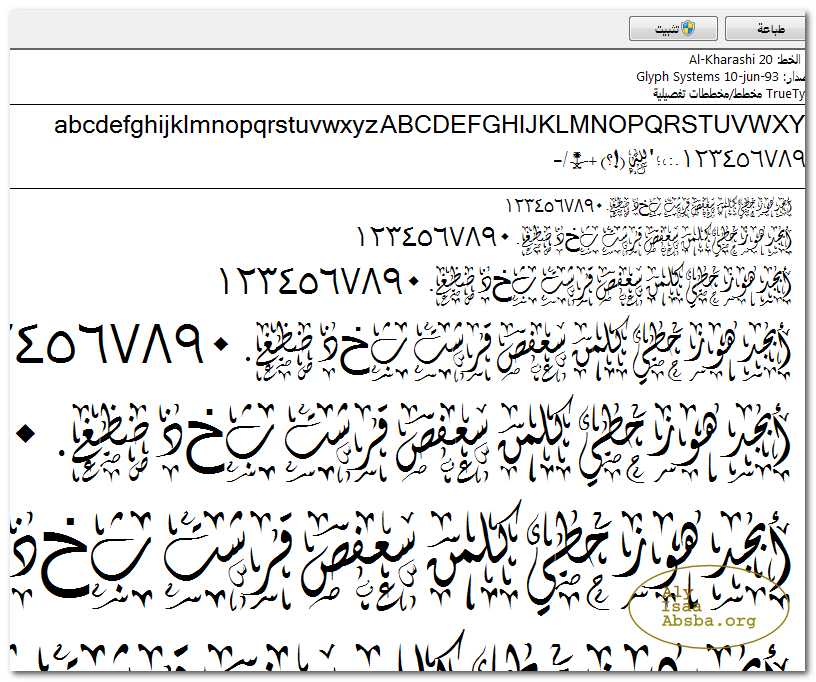Click the TrueType outlines description line
Screen dimensions: 816x682
(x=730, y=94)
